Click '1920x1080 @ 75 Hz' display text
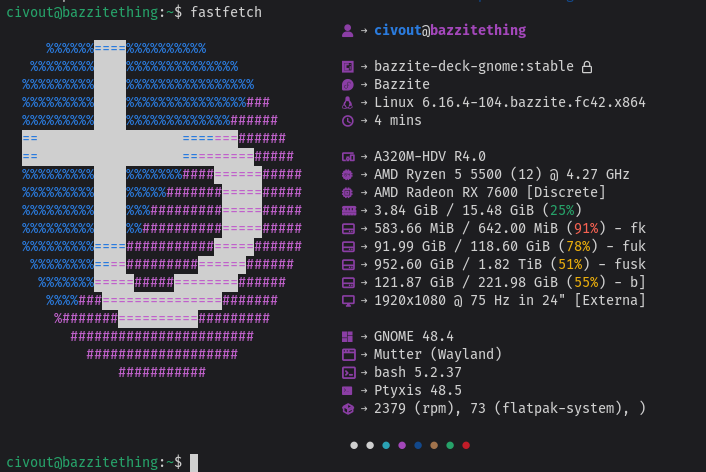706x472 pixels. [442, 300]
